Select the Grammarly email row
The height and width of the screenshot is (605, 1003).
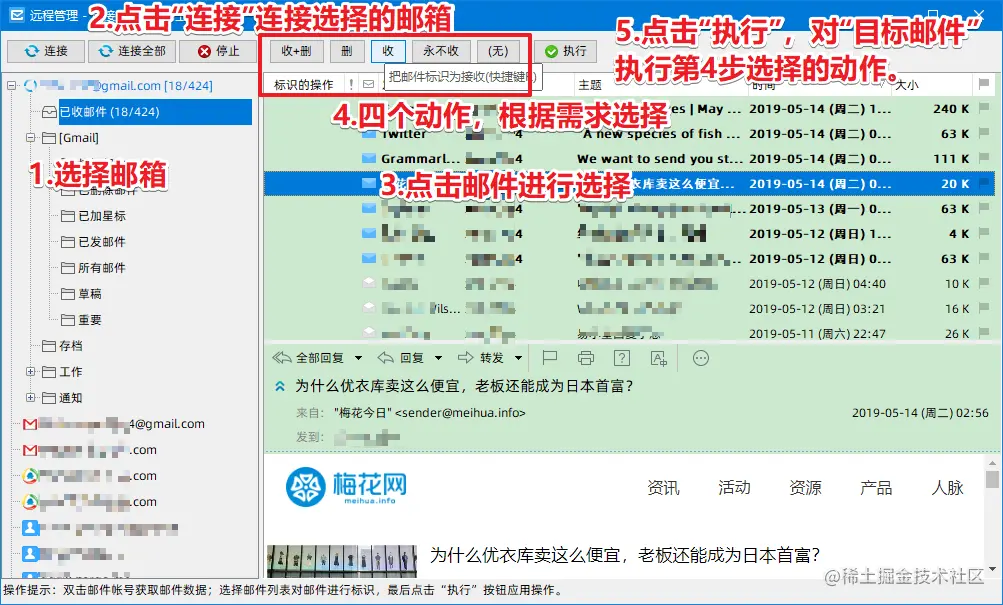pos(629,159)
